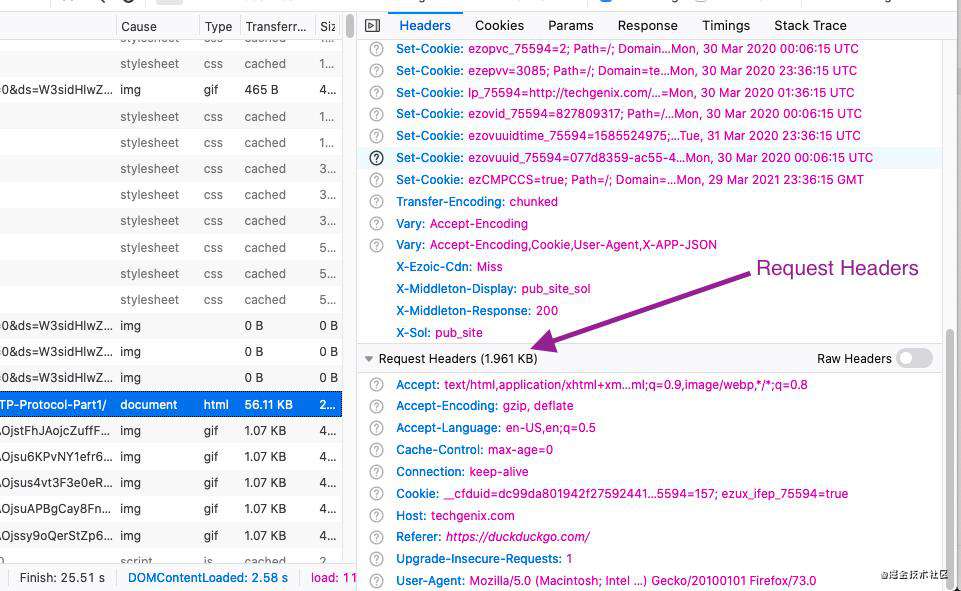Open help icon for Set-Cookie ezCMPCCS header
Image resolution: width=961 pixels, height=591 pixels.
[376, 180]
